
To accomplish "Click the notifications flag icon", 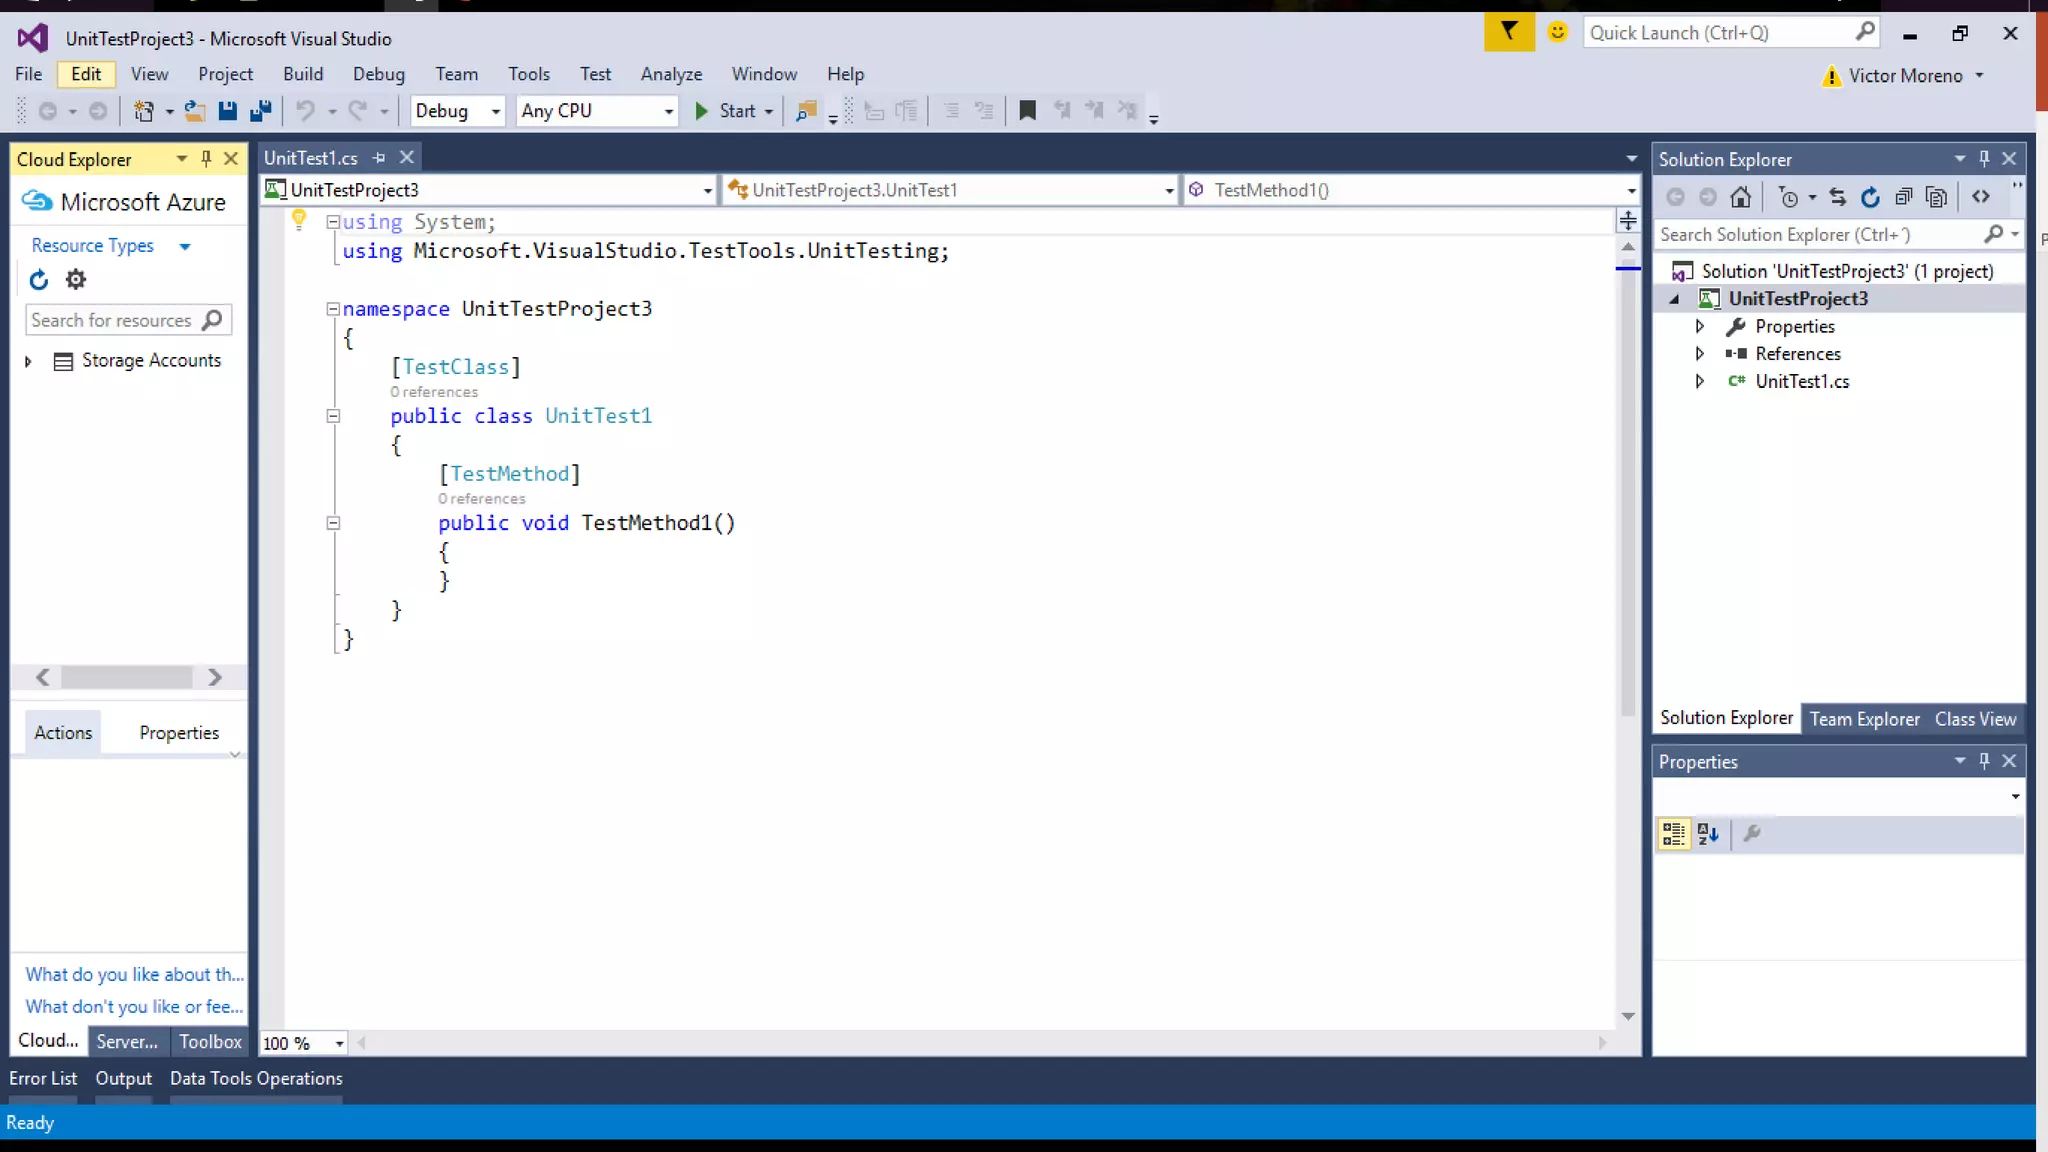I will (1509, 32).
